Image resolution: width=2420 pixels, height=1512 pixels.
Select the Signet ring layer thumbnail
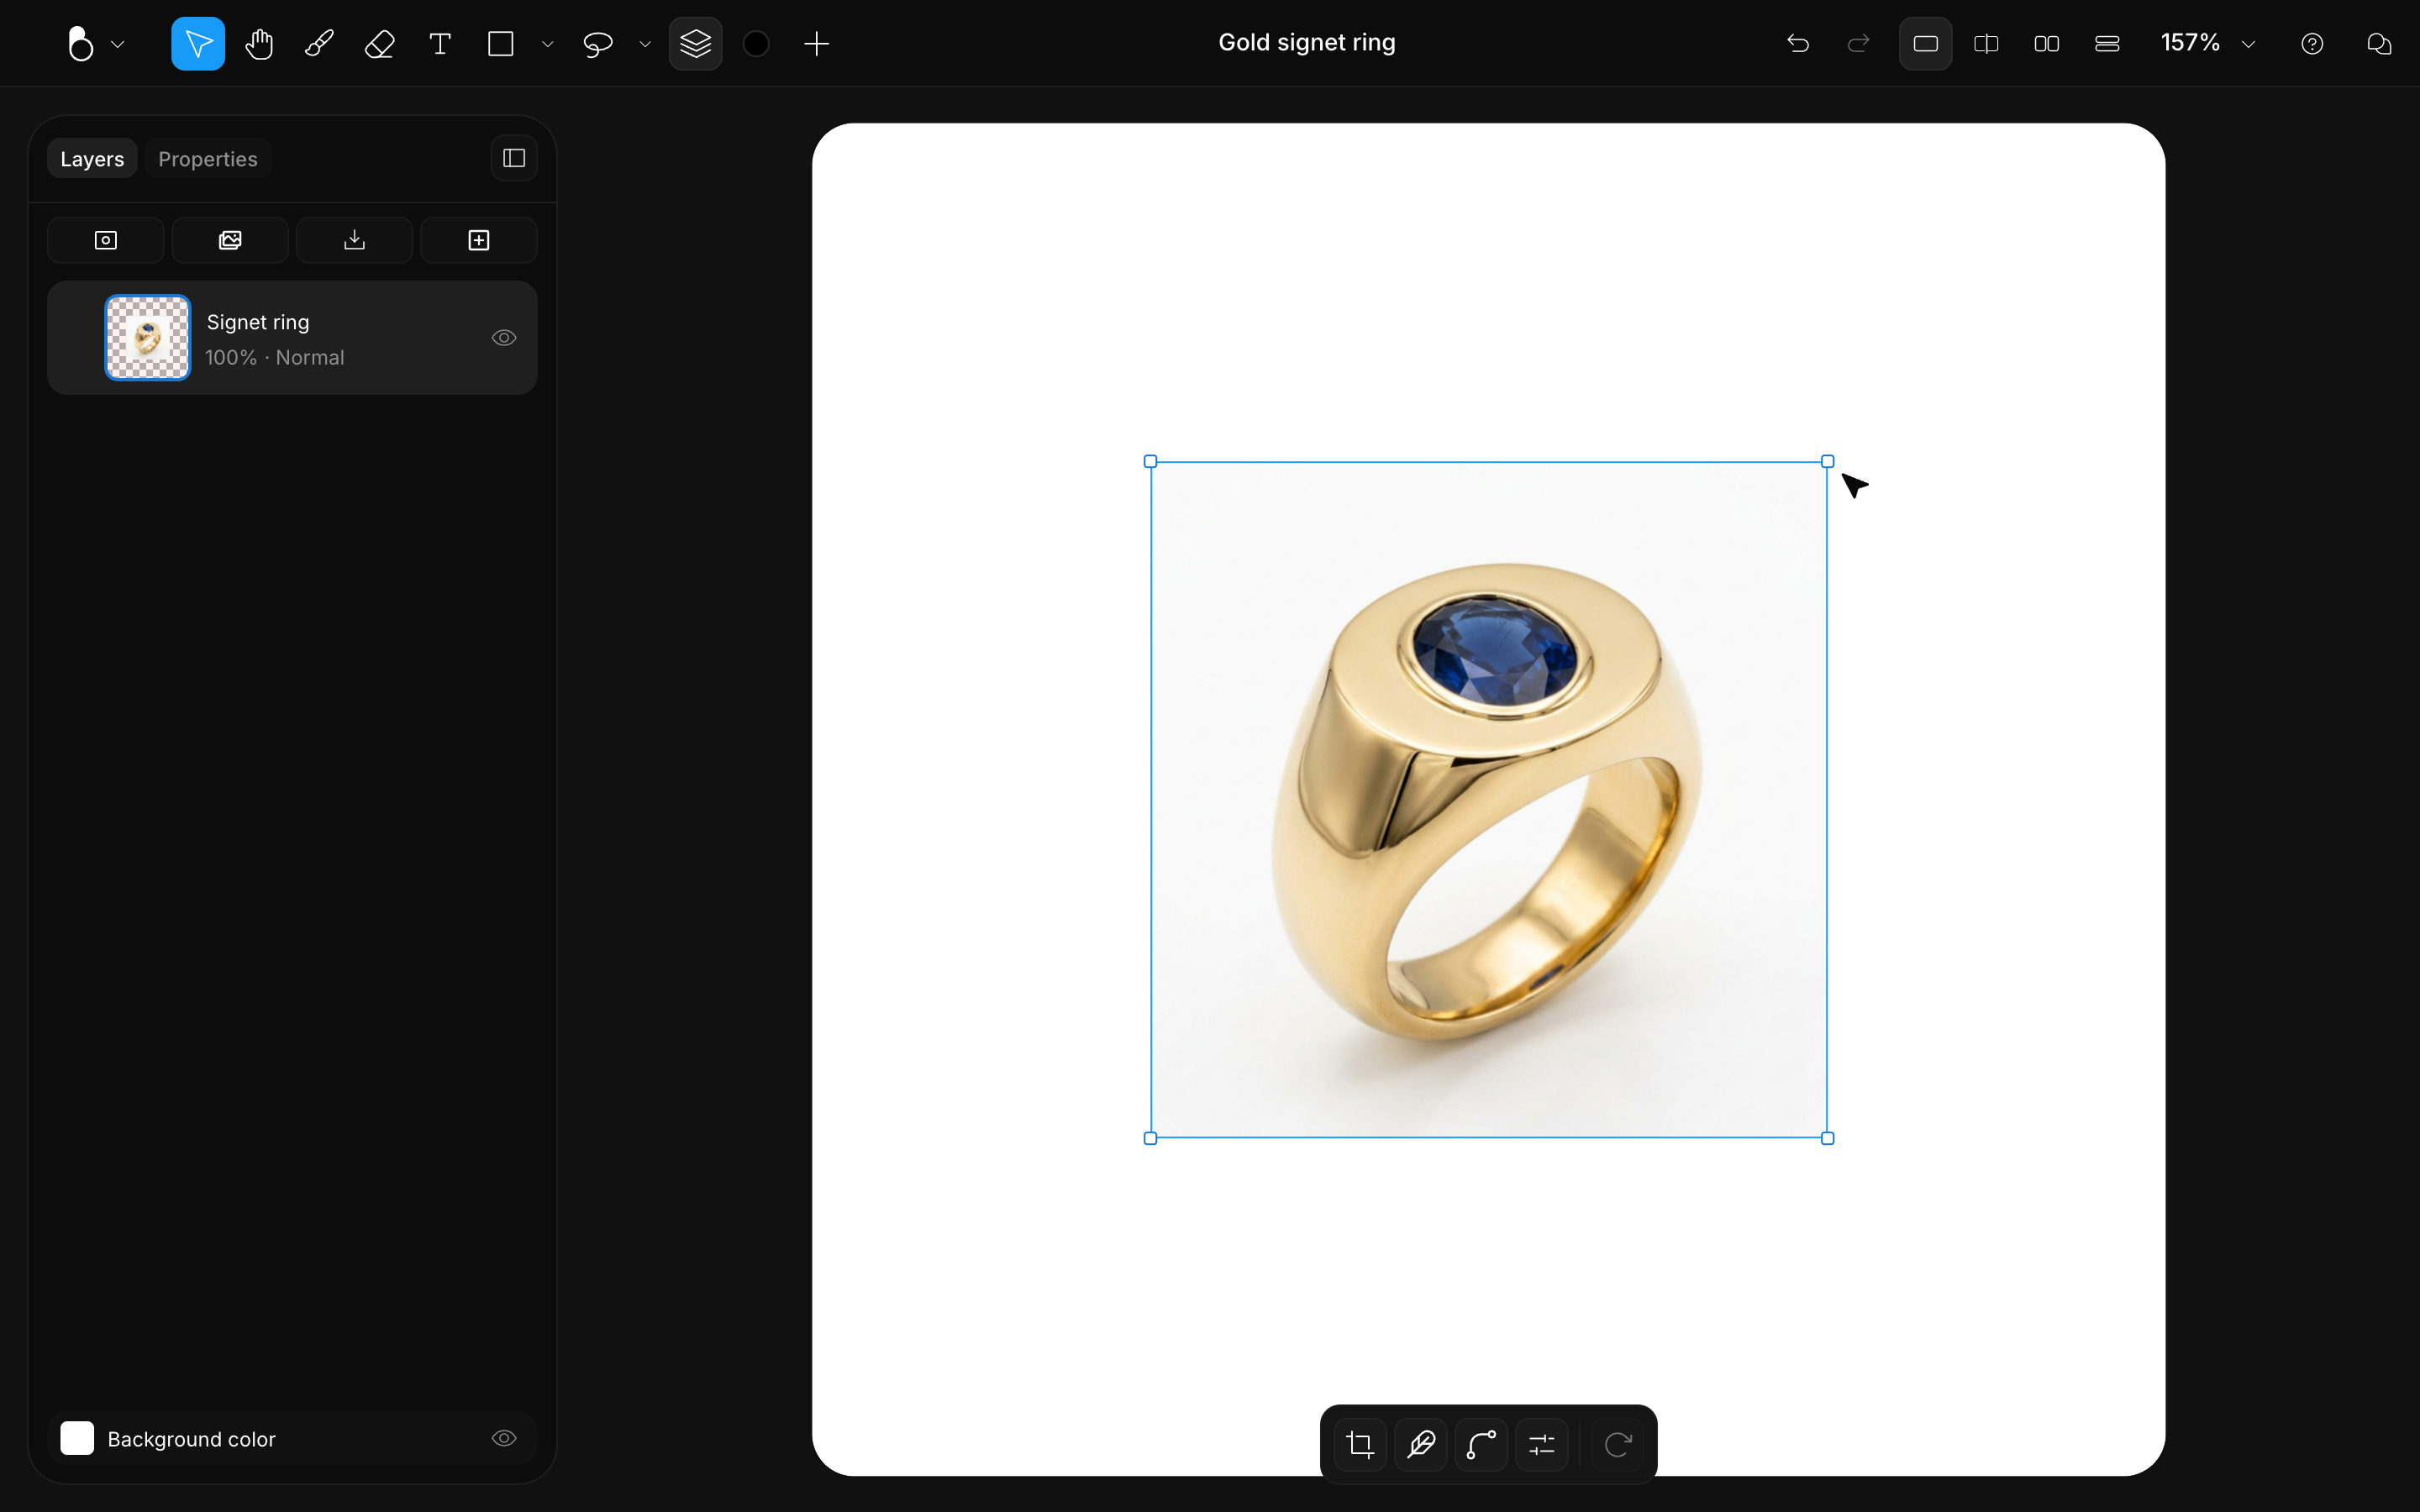148,338
